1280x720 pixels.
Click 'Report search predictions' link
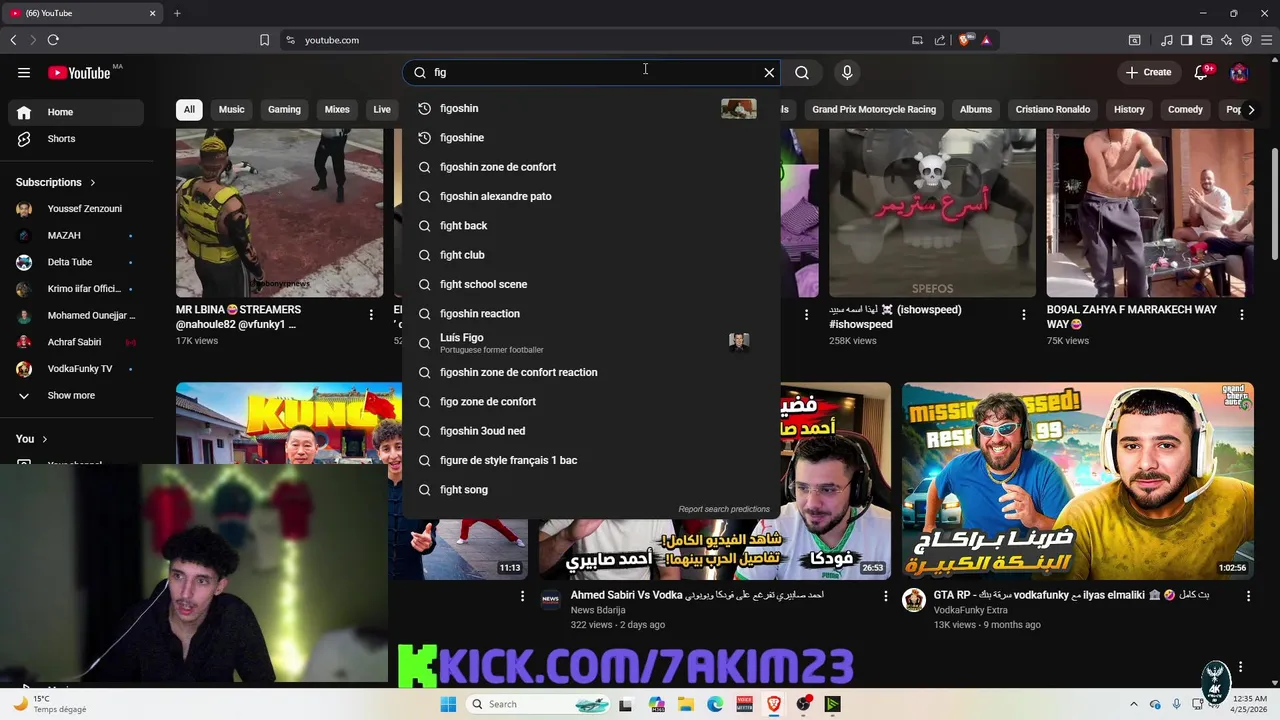[x=724, y=509]
